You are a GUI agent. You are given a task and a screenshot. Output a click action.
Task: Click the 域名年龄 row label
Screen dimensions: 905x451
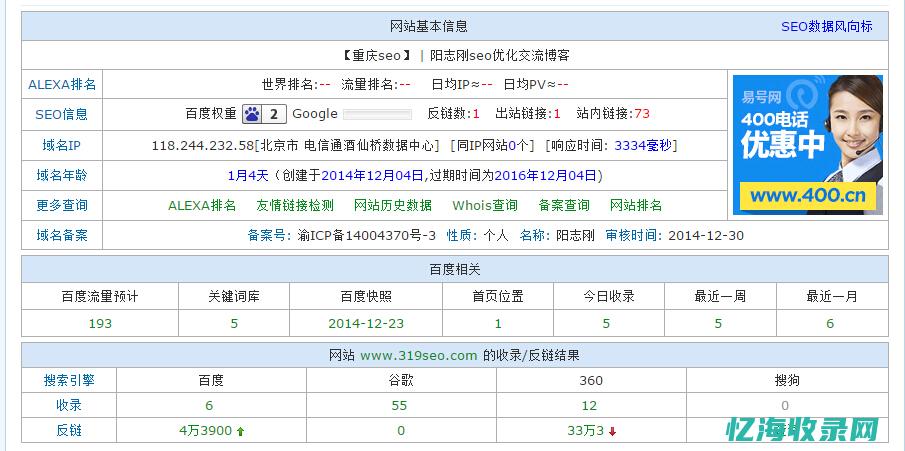coord(62,176)
